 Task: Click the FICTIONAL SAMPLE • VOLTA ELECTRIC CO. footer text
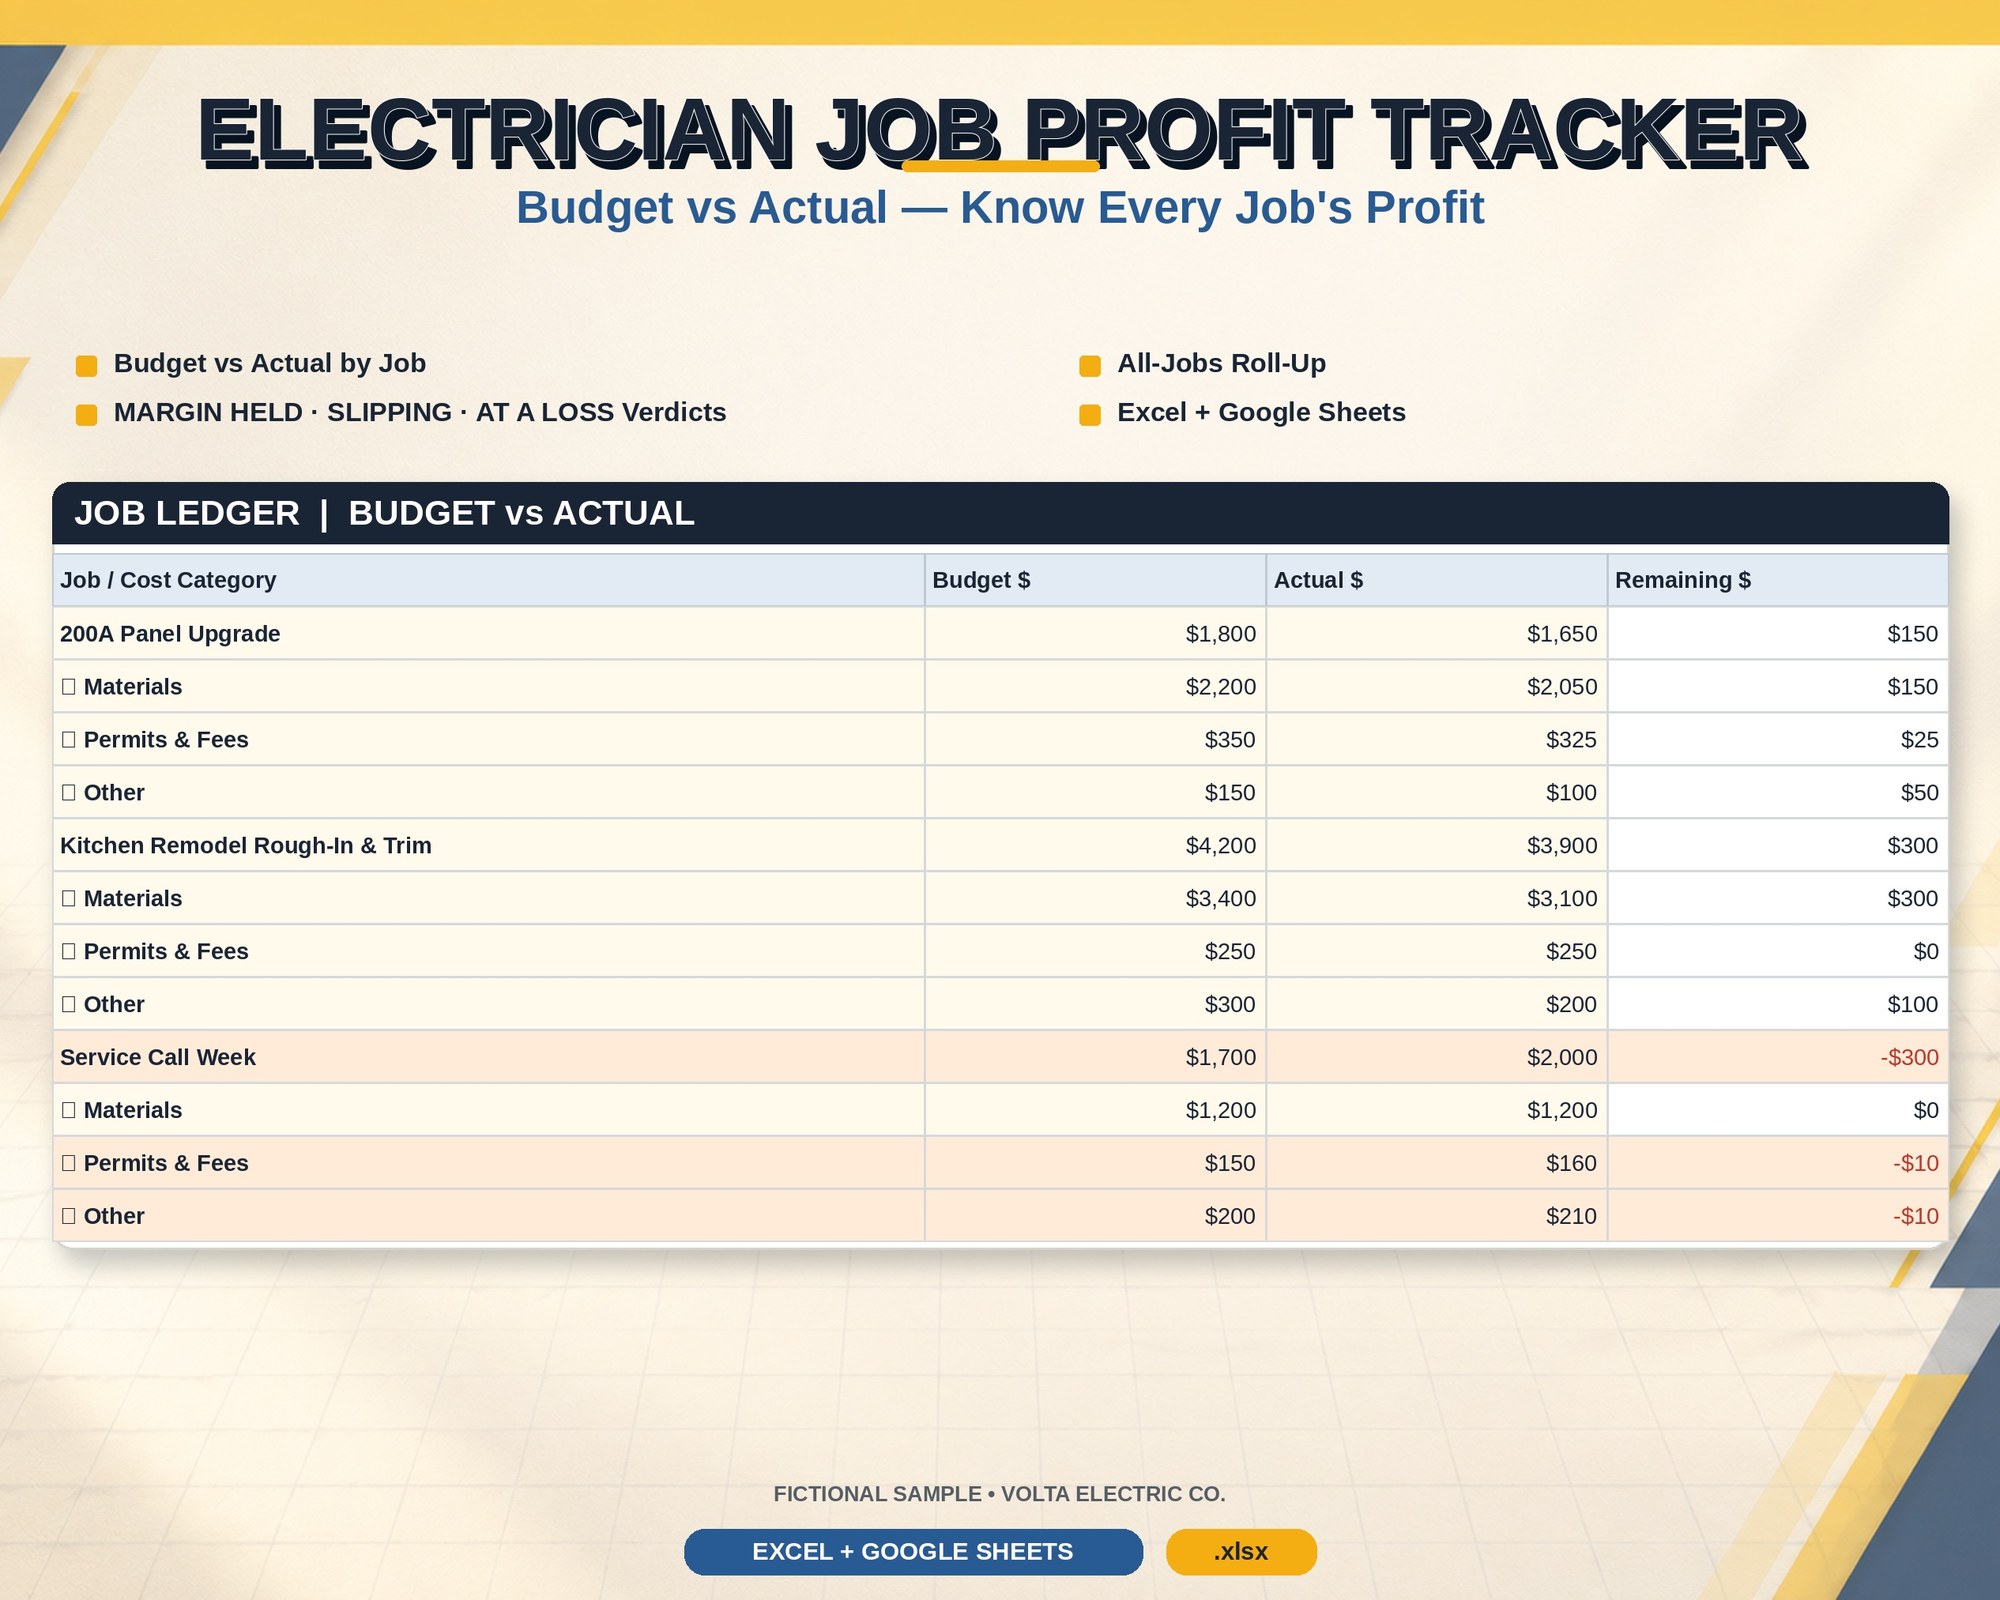click(x=1000, y=1494)
